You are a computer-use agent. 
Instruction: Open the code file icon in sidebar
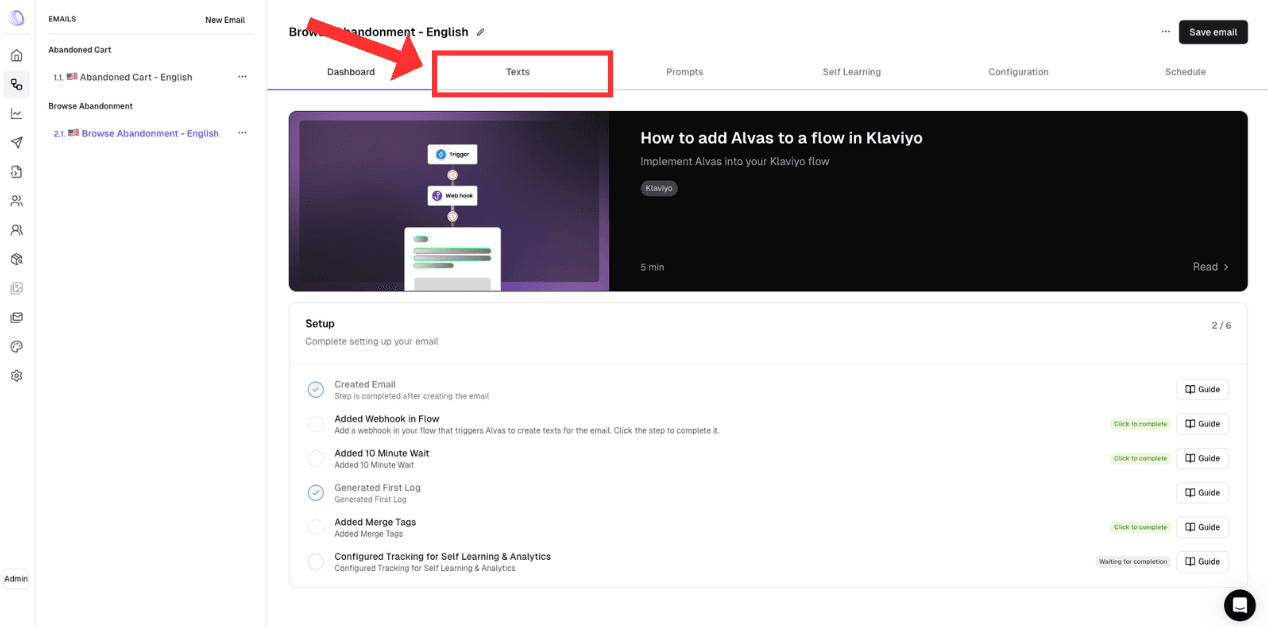point(16,172)
